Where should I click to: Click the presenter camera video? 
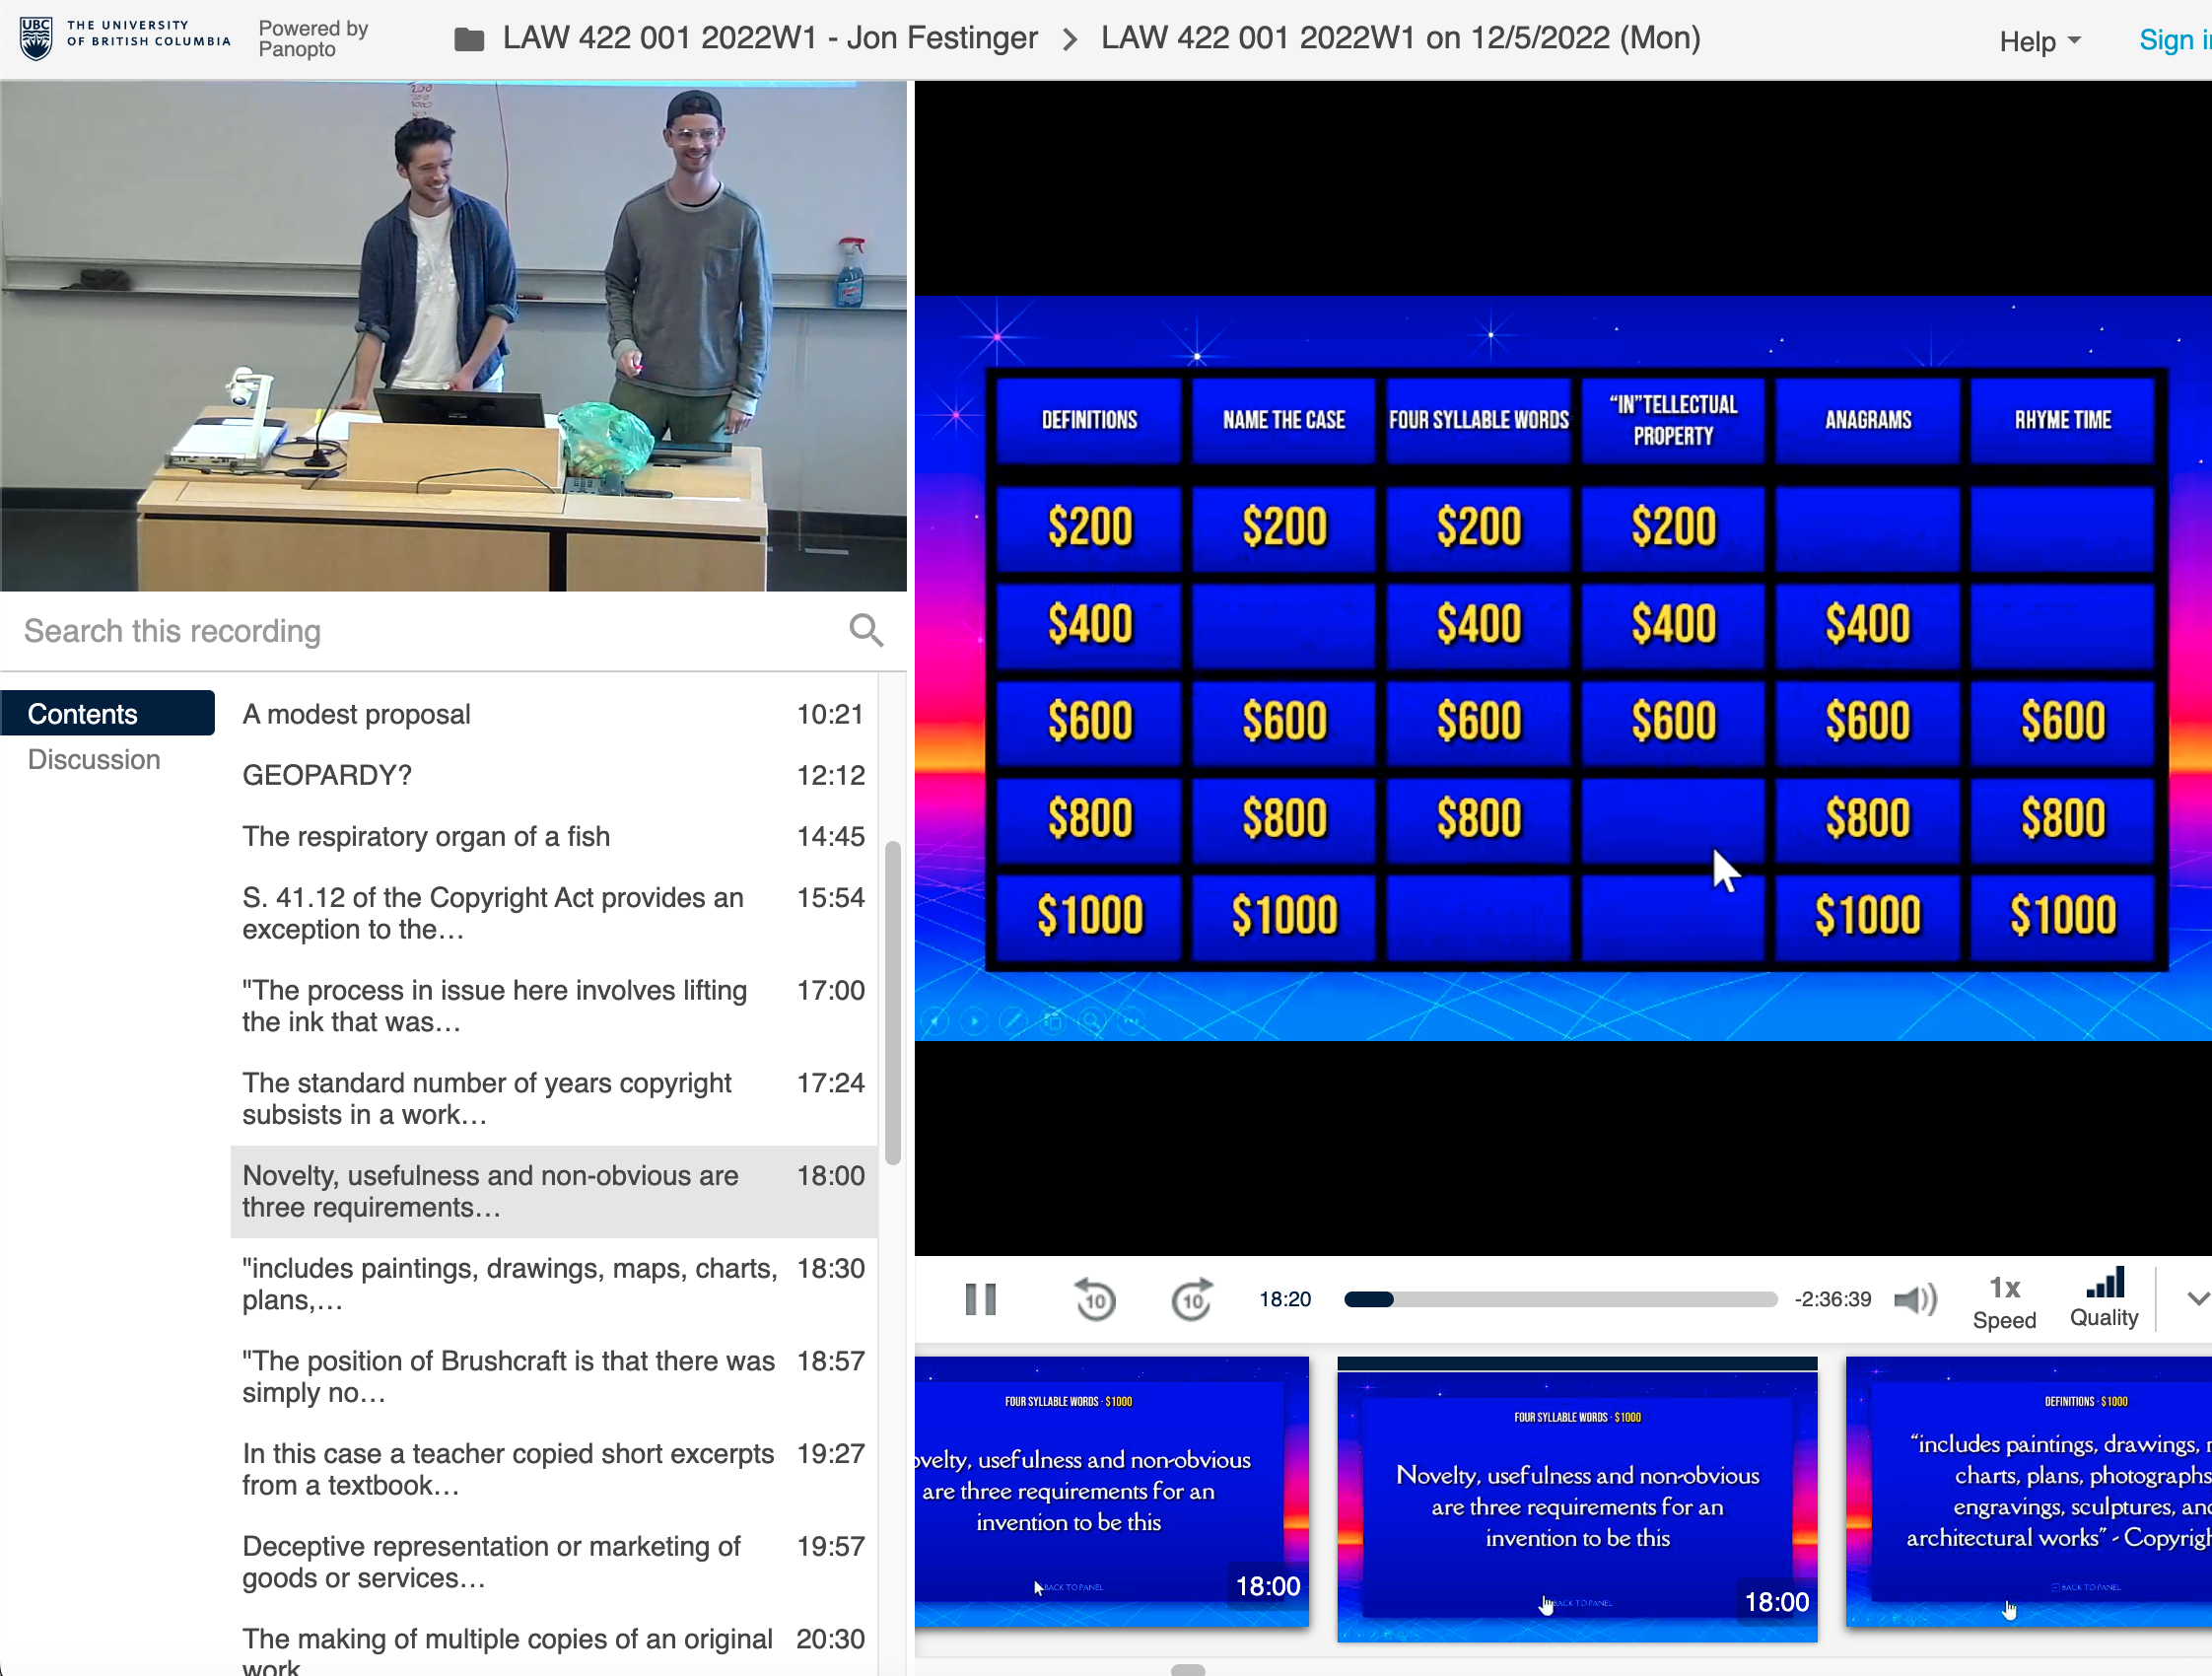pos(453,336)
